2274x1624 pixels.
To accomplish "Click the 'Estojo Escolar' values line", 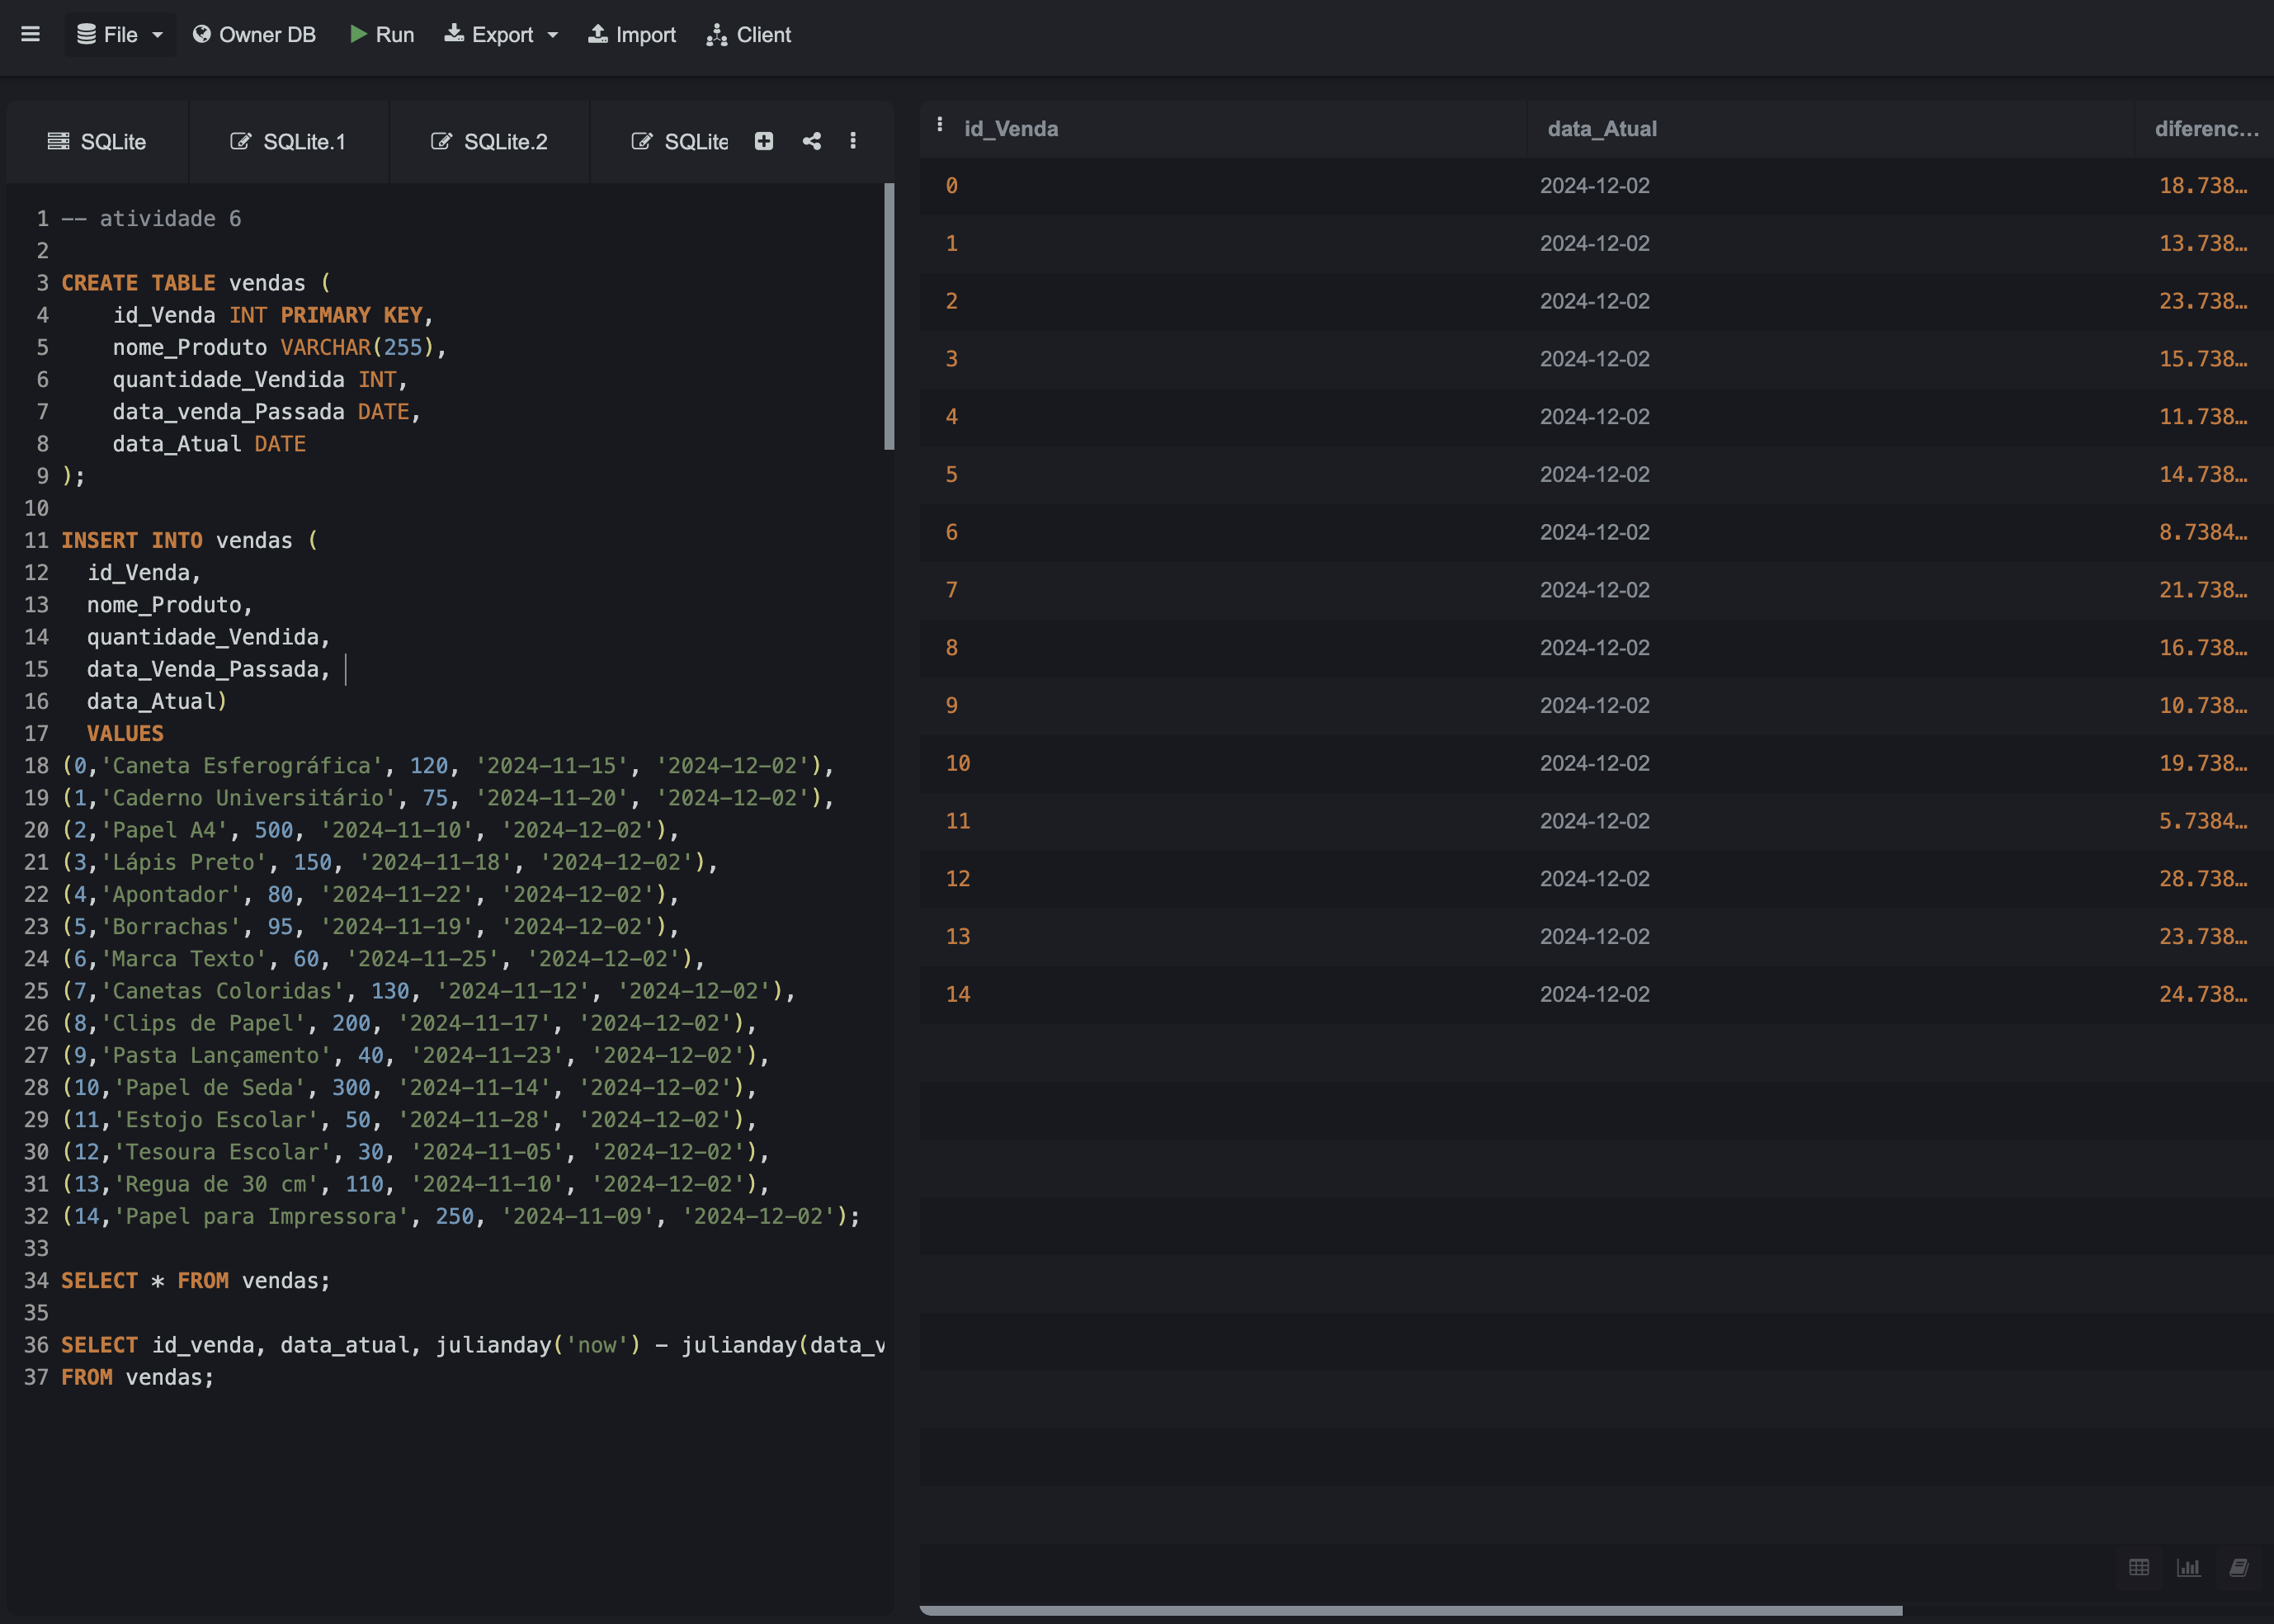I will (x=410, y=1120).
